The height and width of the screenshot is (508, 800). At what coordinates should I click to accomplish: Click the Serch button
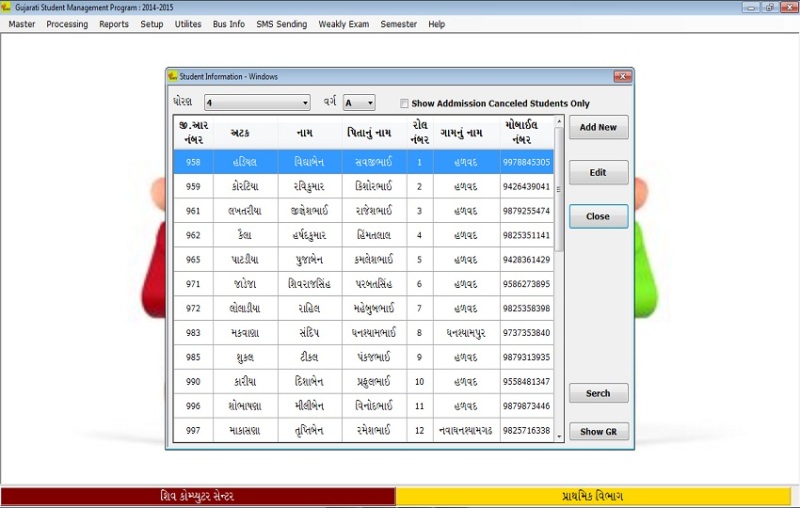click(598, 393)
